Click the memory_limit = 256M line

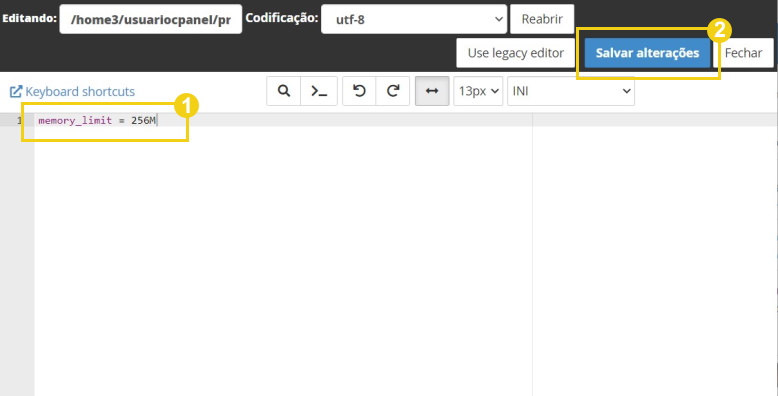click(97, 121)
